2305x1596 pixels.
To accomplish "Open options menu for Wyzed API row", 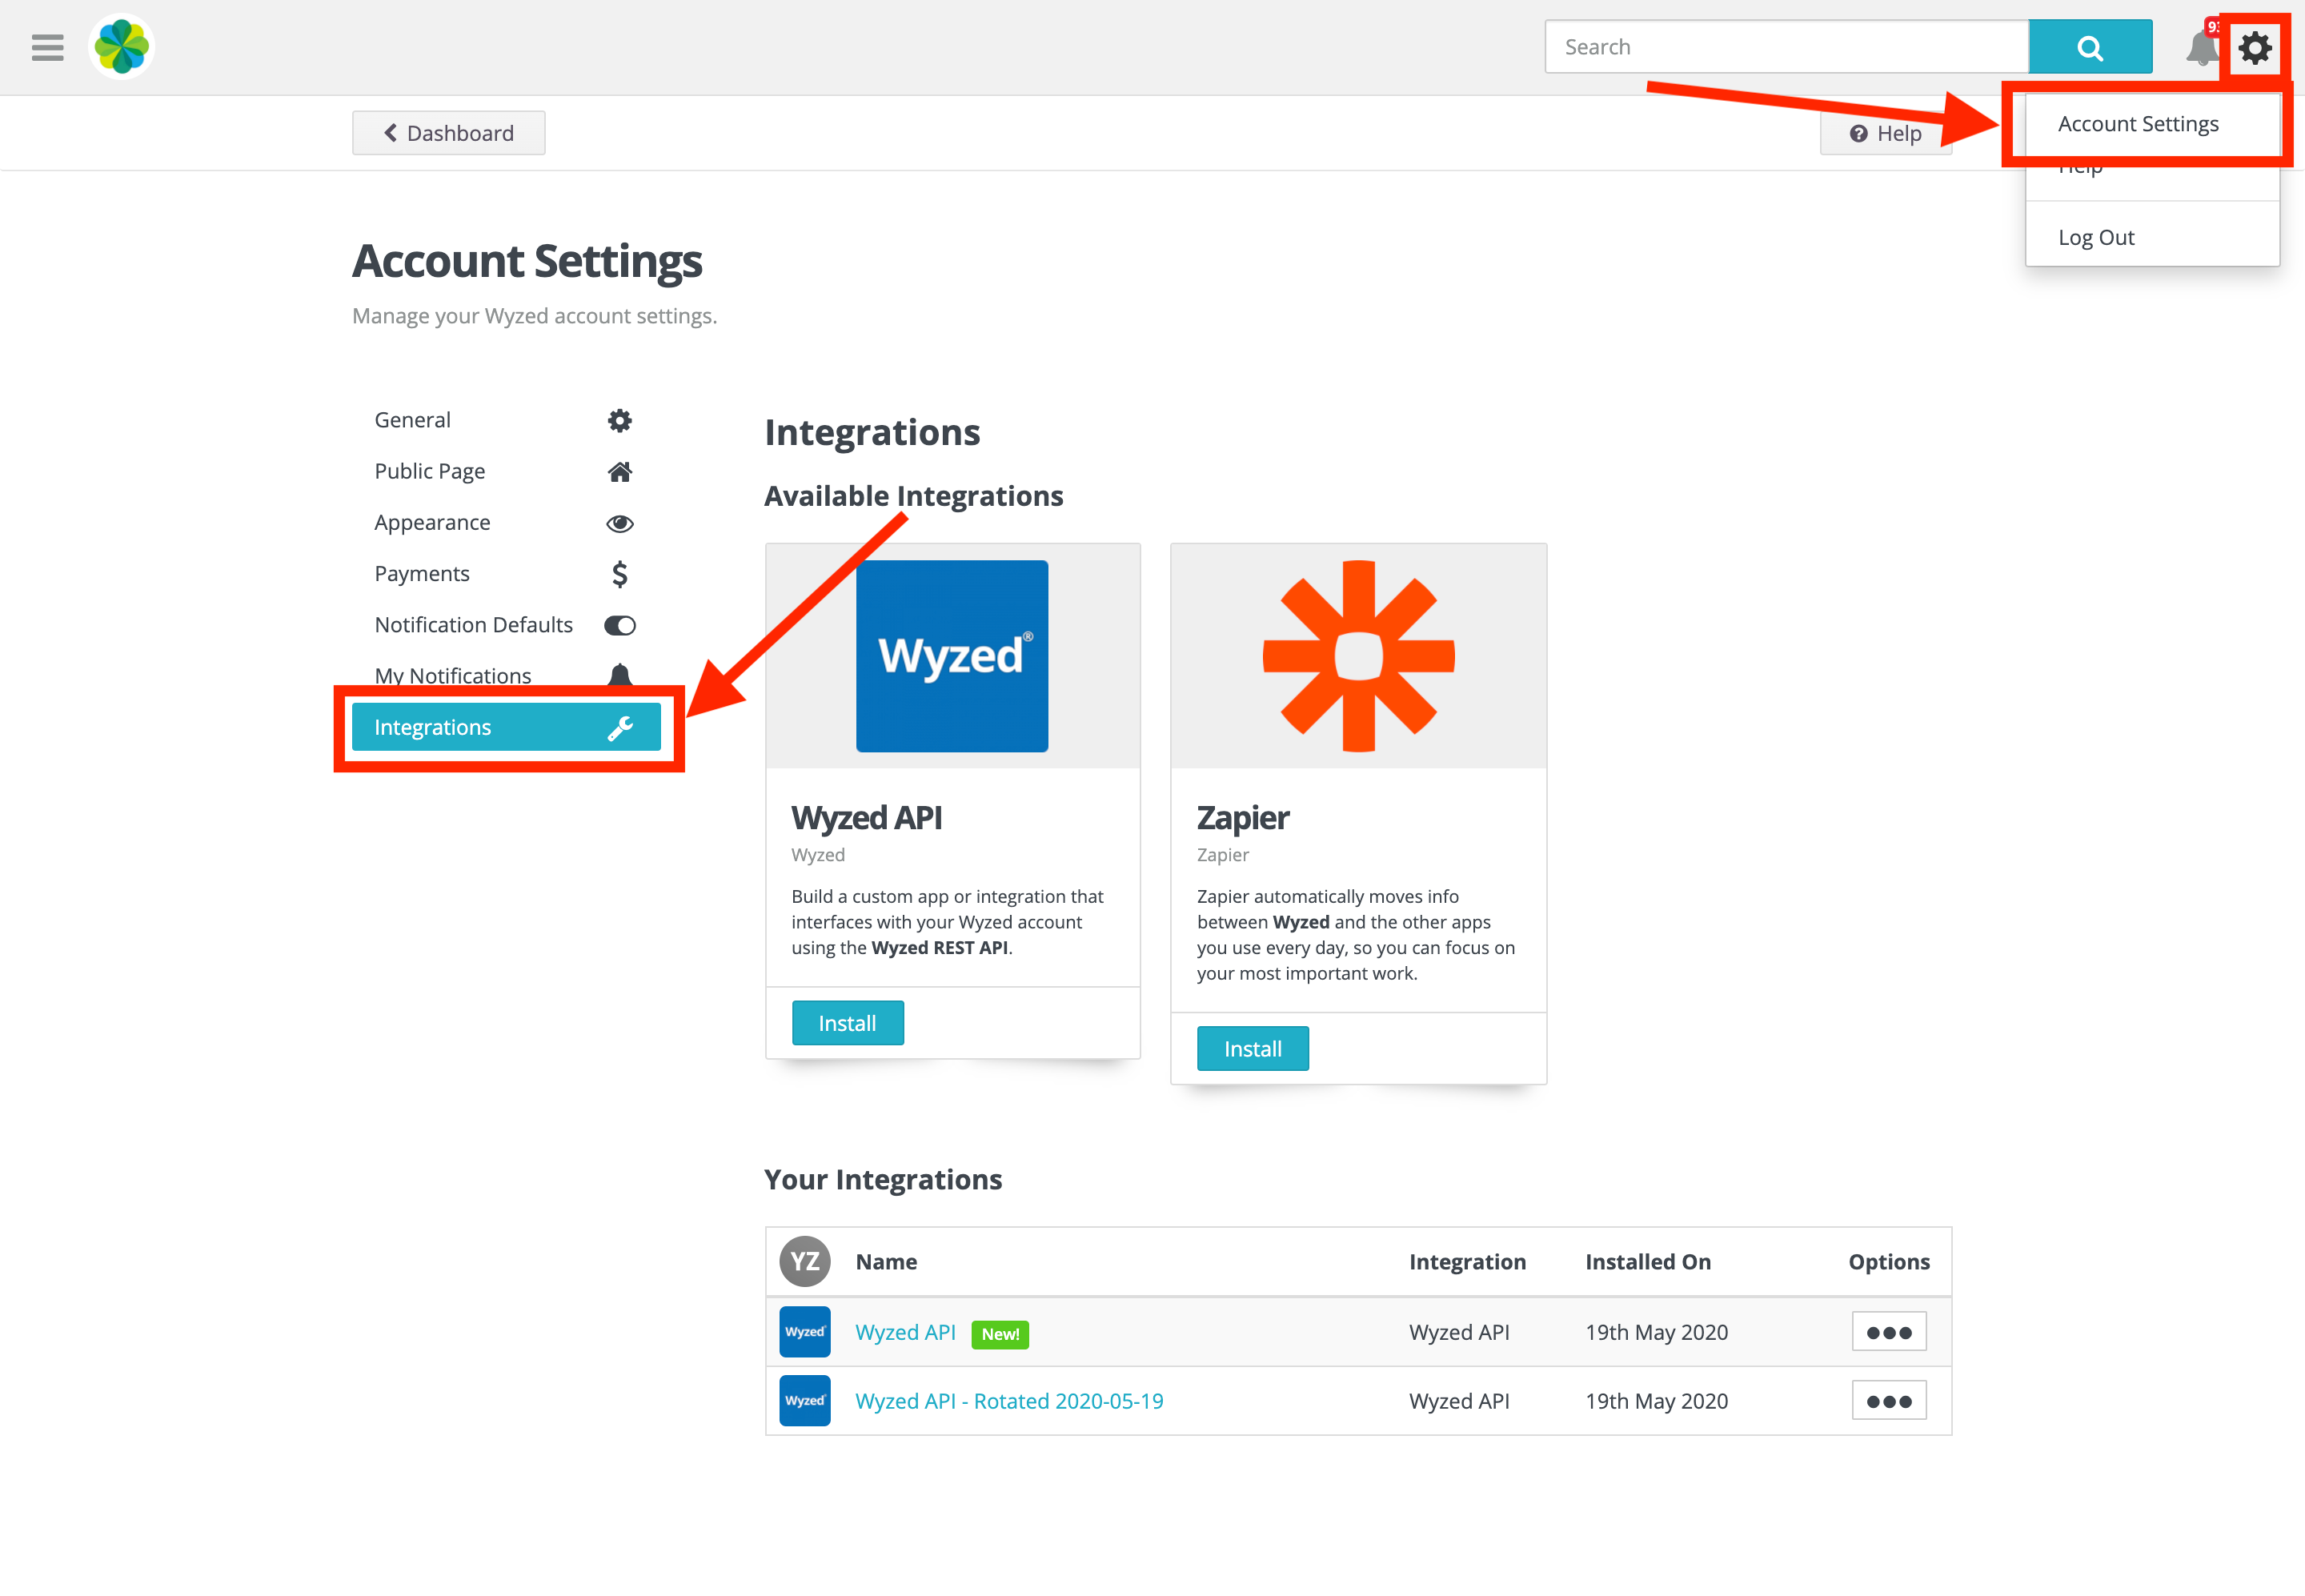I will coord(1888,1331).
